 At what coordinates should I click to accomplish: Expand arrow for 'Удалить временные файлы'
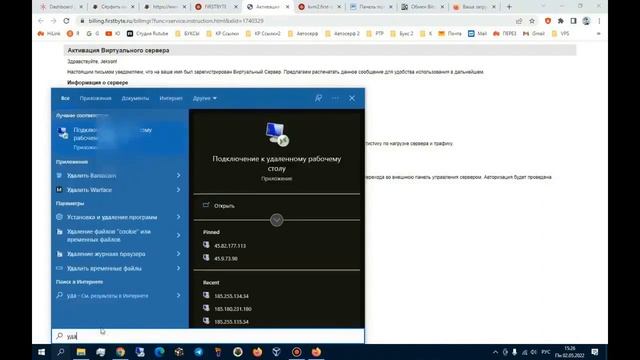point(178,268)
